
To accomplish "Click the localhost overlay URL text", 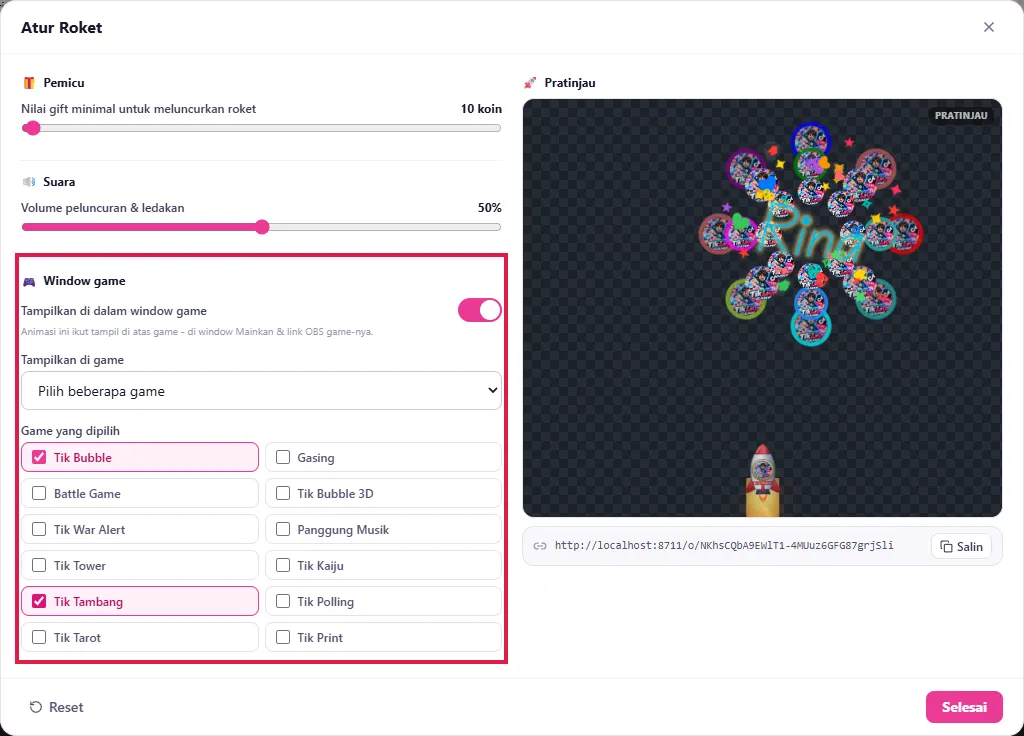I will click(724, 545).
